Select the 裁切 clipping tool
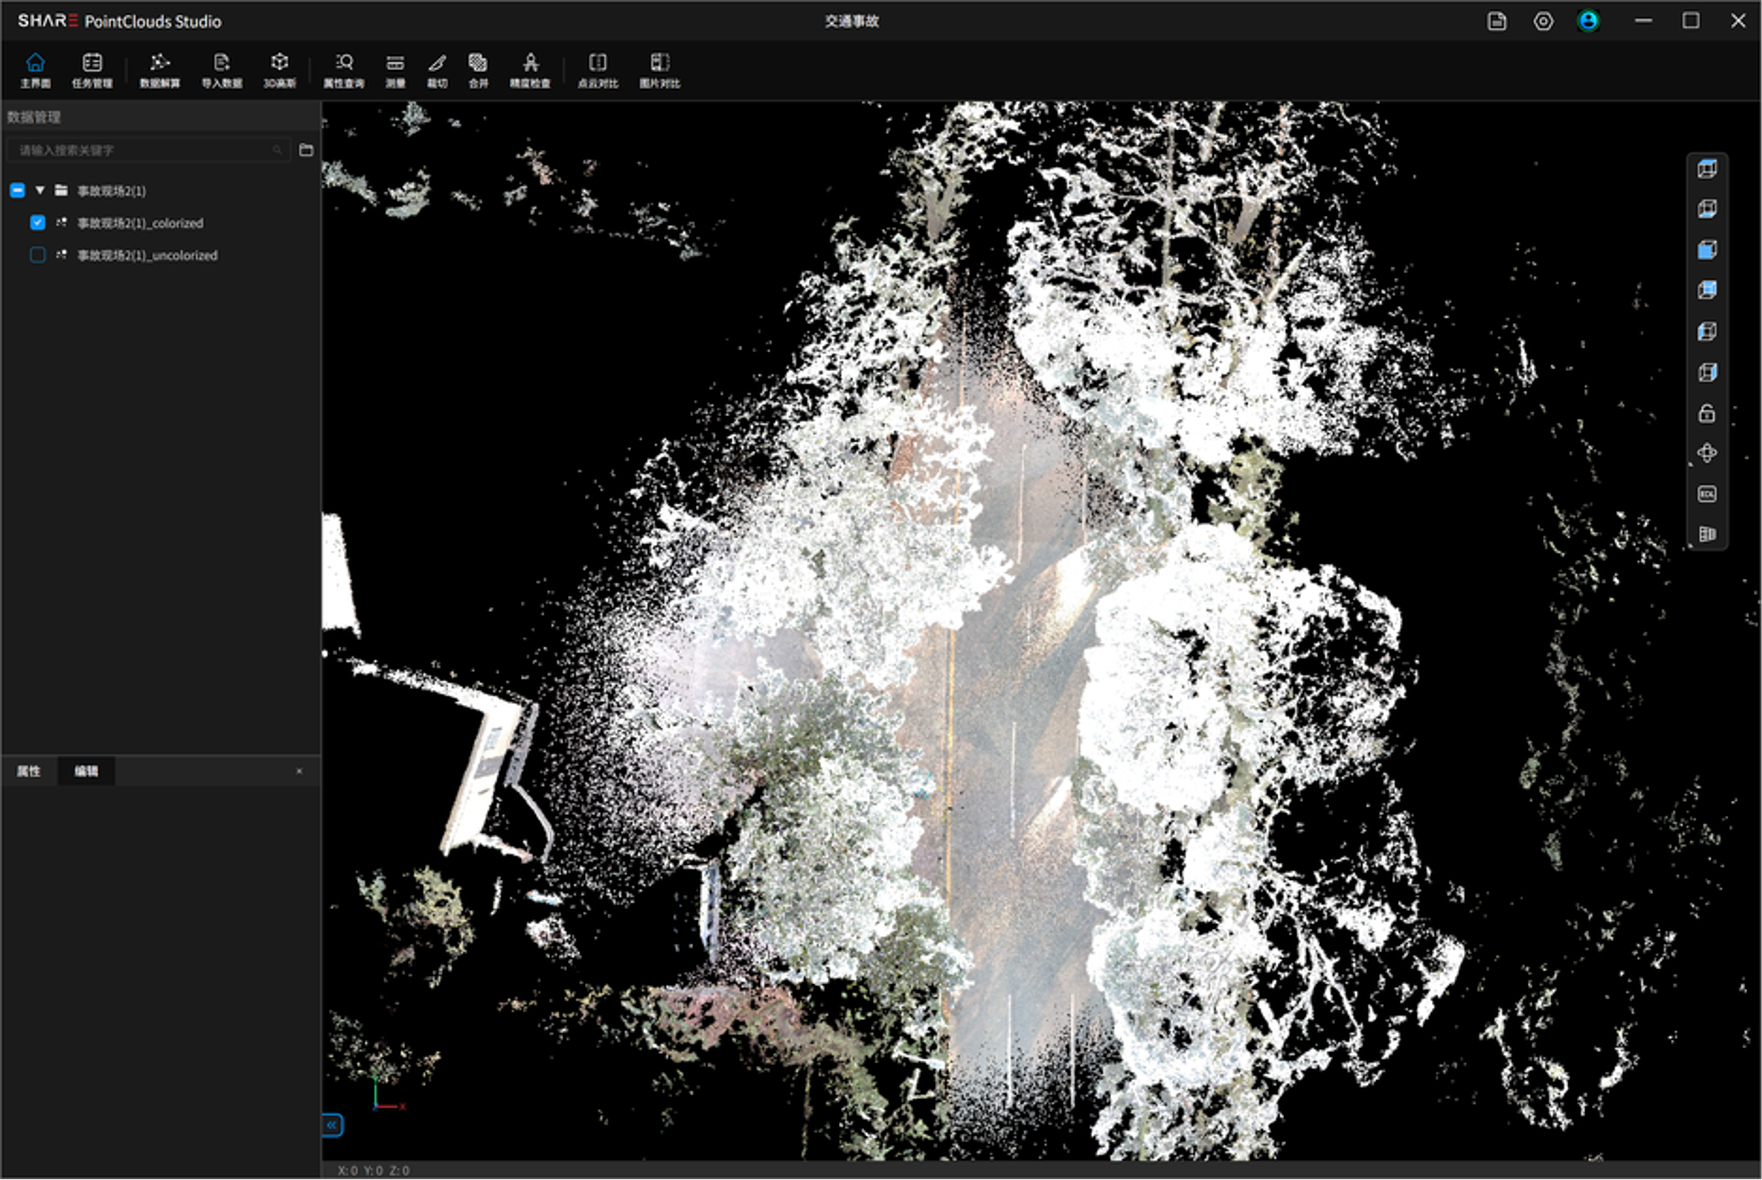 point(438,70)
